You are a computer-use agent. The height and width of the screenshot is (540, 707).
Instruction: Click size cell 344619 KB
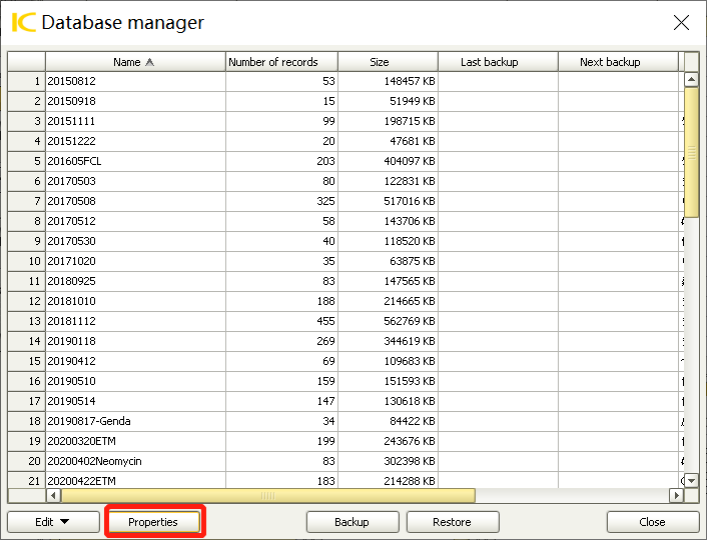388,341
